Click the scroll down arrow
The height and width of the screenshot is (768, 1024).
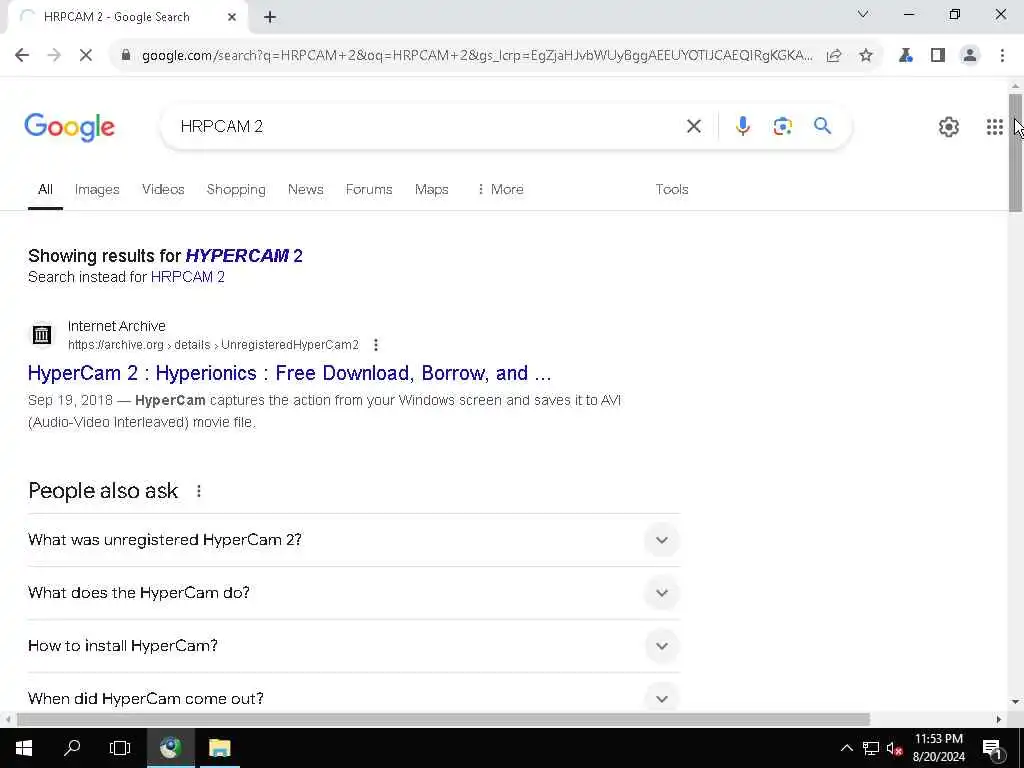1016,702
